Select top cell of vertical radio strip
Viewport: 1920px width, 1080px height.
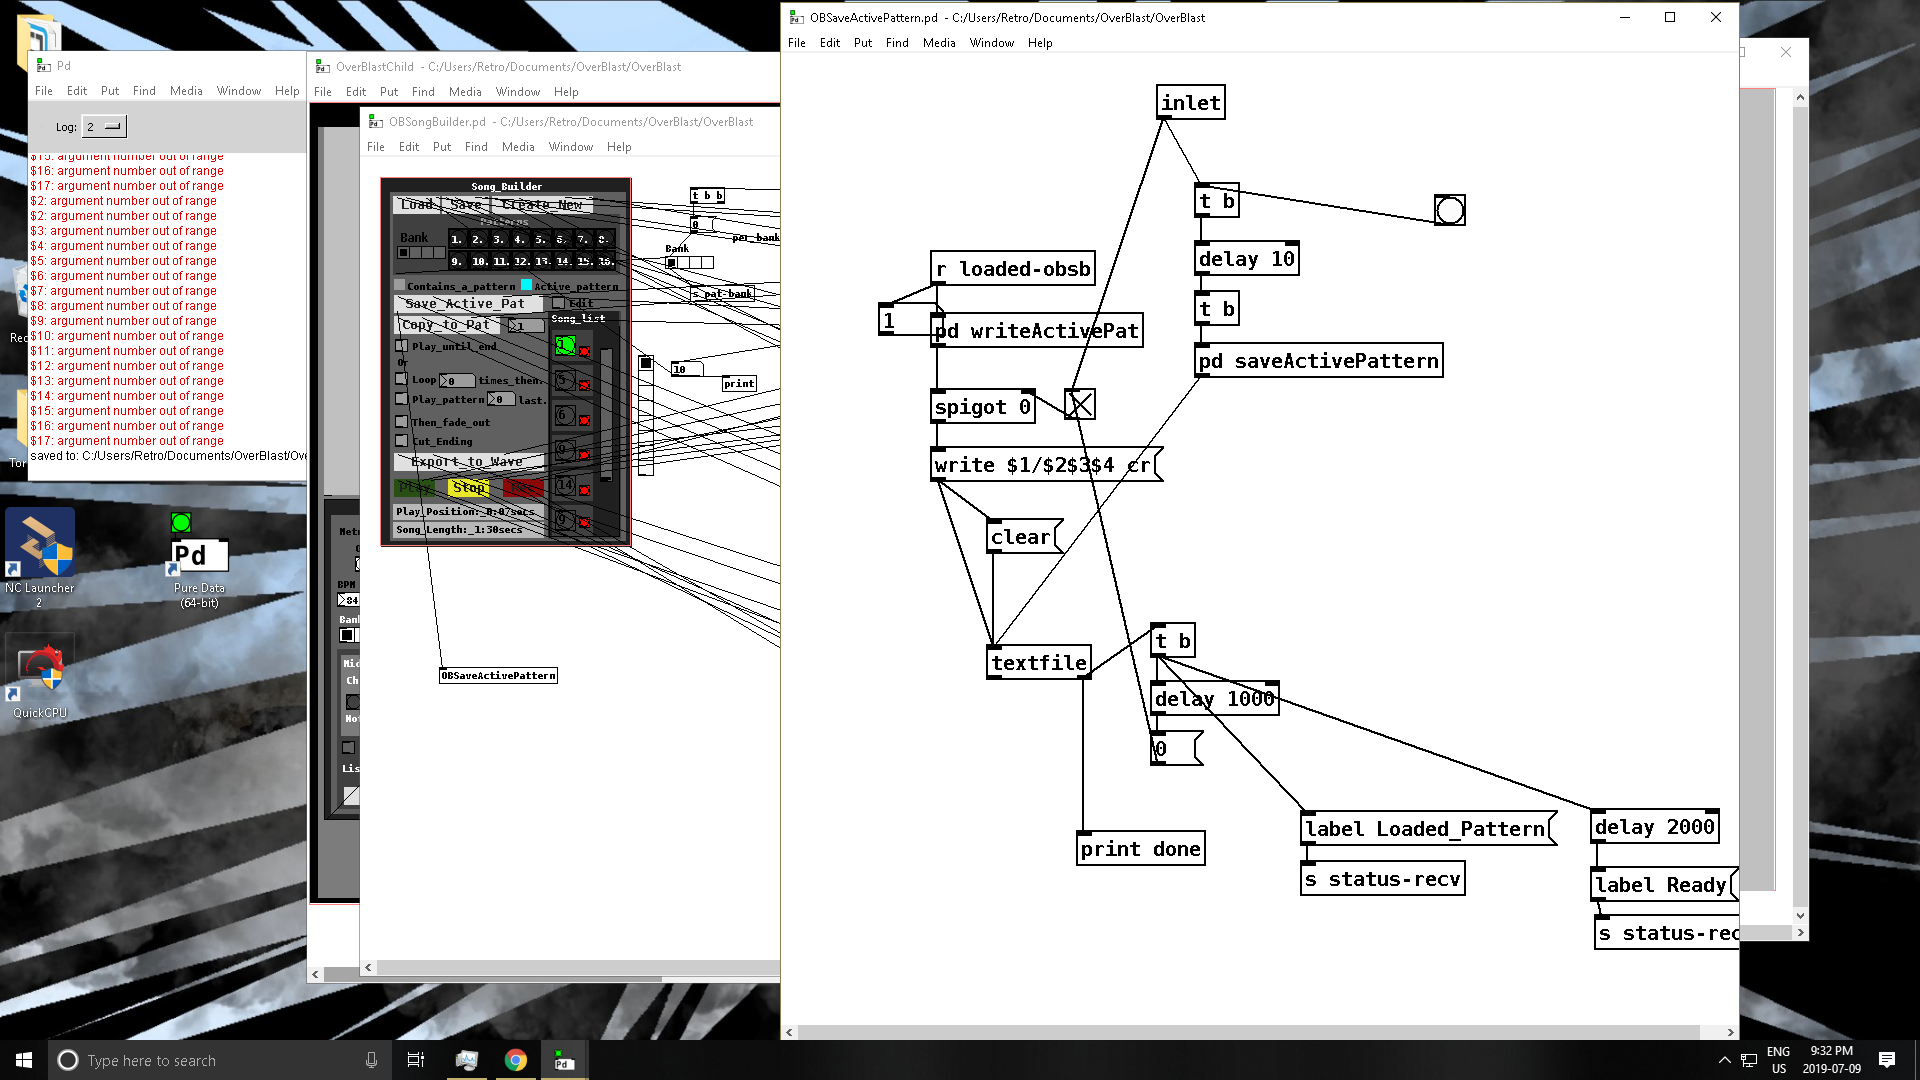tap(646, 363)
